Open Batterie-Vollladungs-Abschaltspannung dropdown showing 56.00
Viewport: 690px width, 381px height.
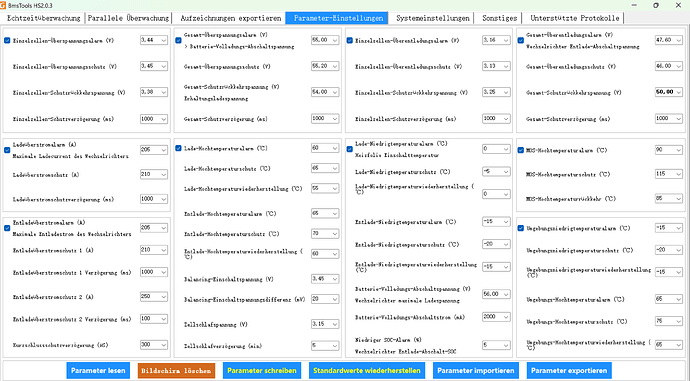click(x=496, y=294)
